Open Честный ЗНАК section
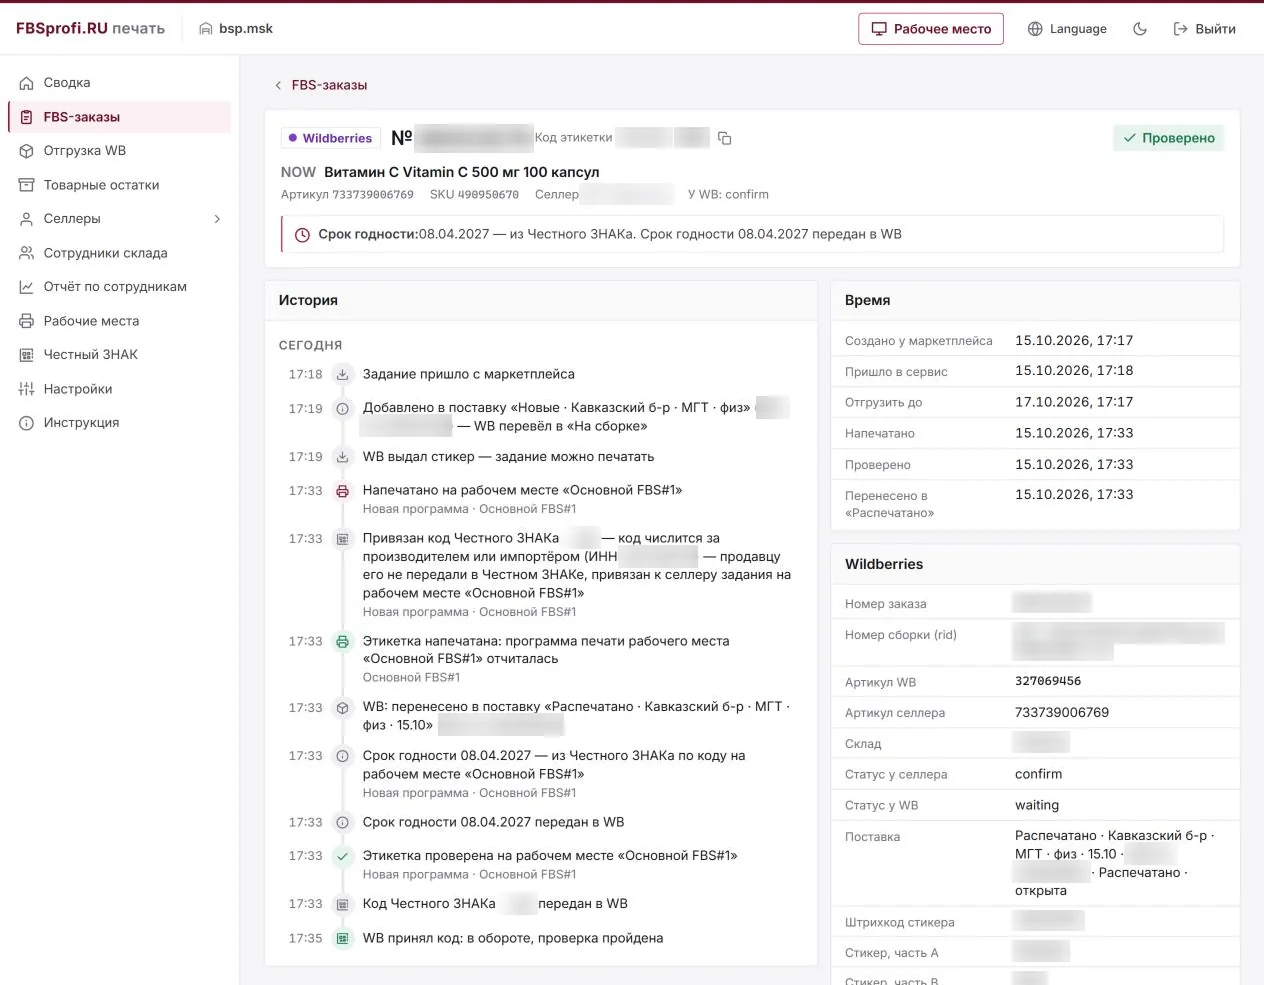Image resolution: width=1264 pixels, height=985 pixels. pos(119,355)
